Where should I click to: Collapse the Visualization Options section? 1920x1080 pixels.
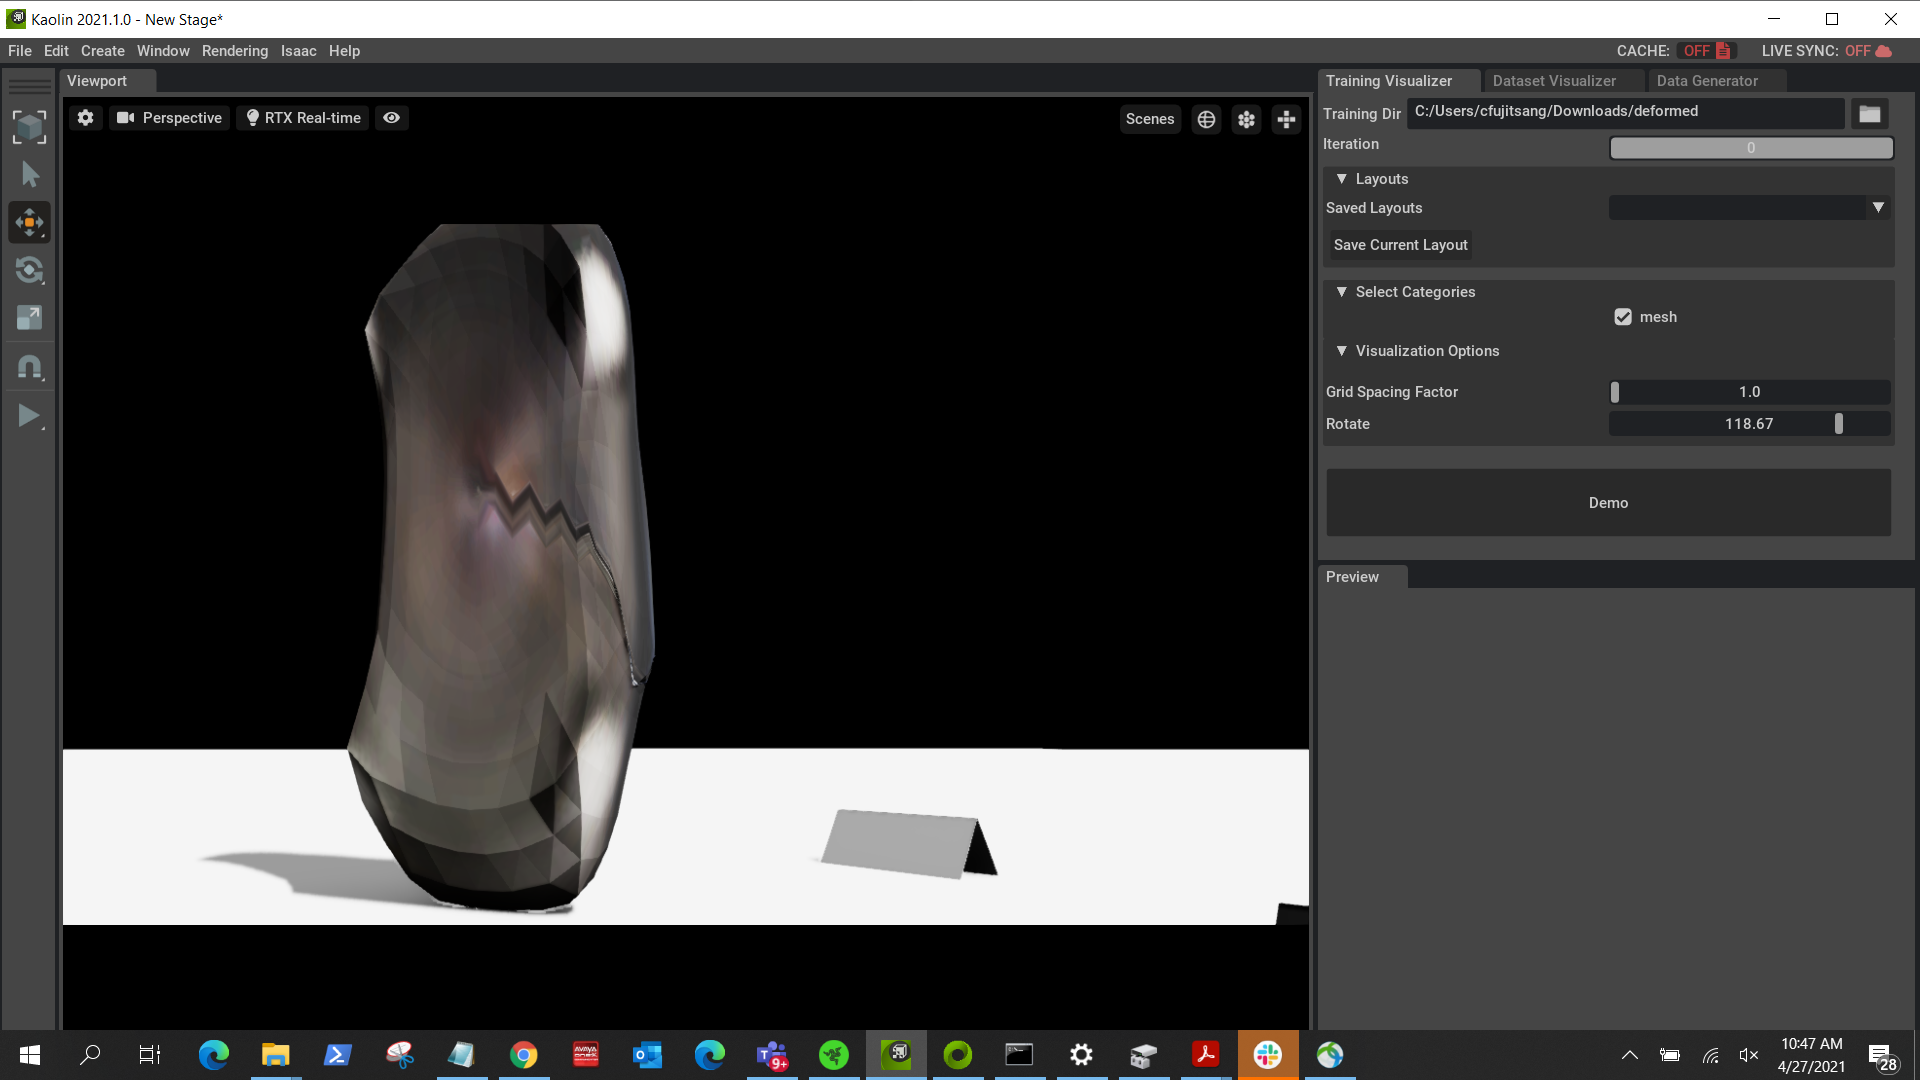click(1341, 351)
